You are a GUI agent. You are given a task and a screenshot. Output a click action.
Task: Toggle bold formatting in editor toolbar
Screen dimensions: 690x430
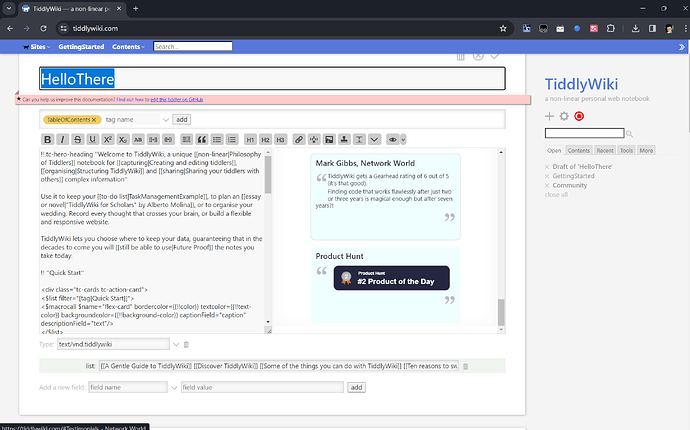click(x=48, y=140)
